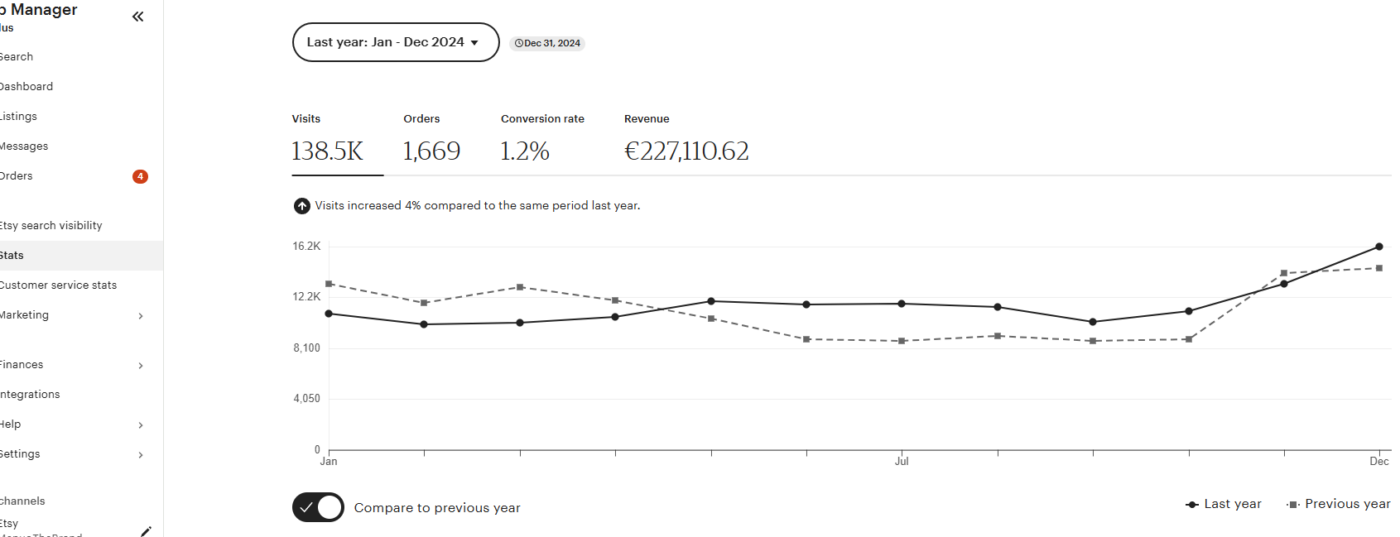Click the December data point on solid line
The height and width of the screenshot is (537, 1400).
pyautogui.click(x=1379, y=246)
